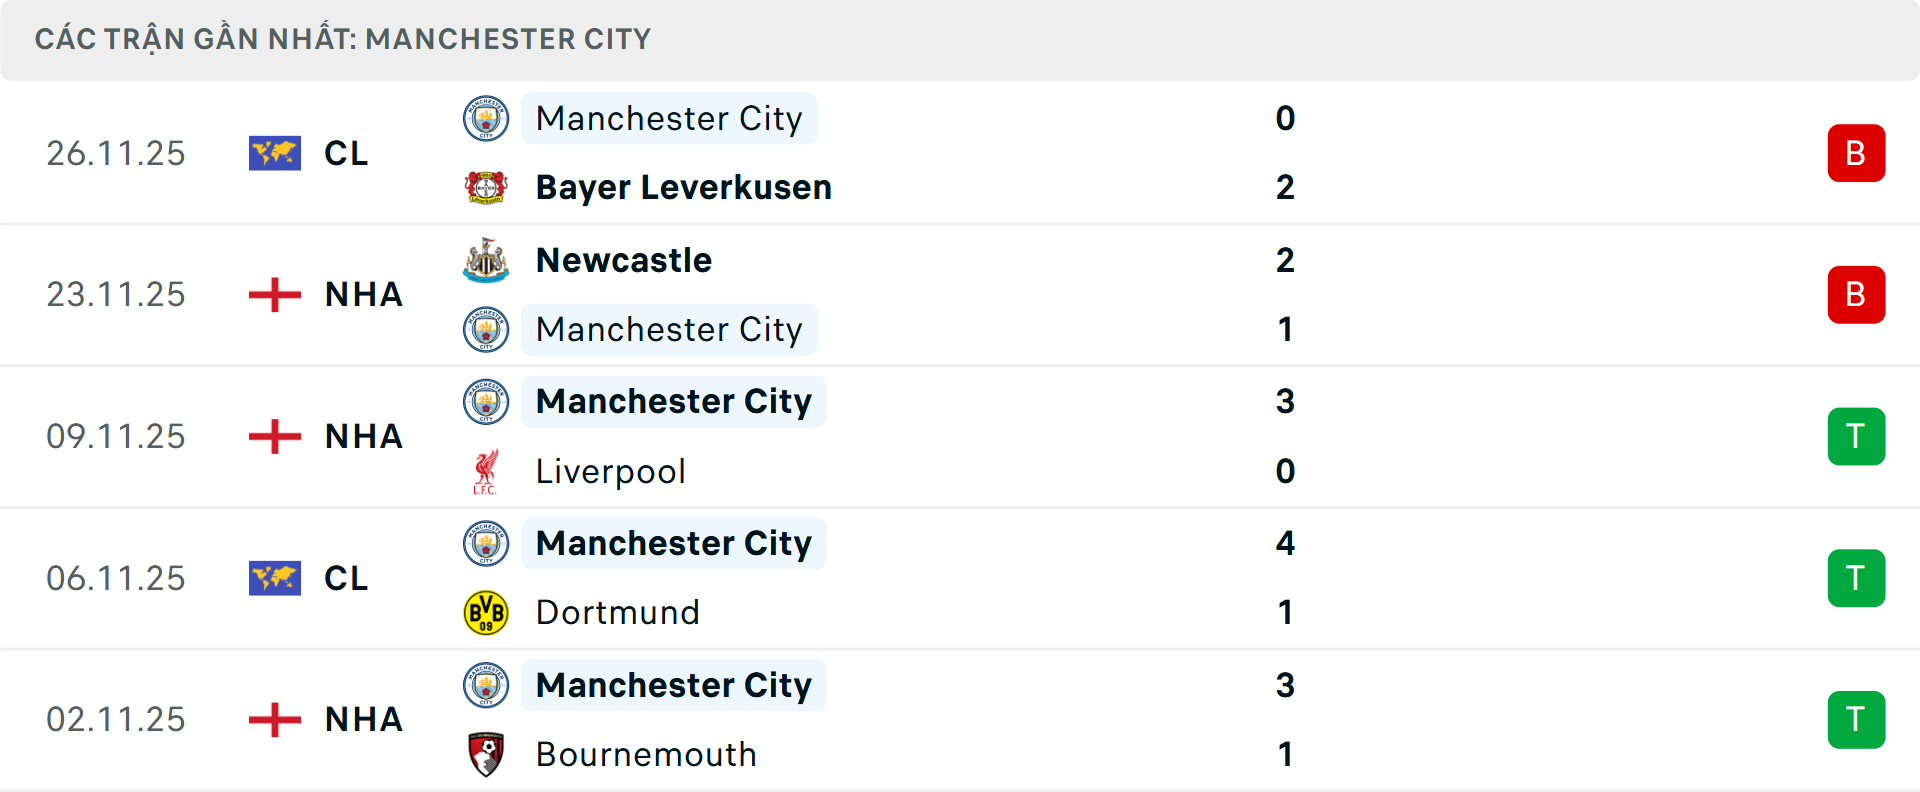
Task: Click the Champions League globe icon beside 26.11.25
Action: pyautogui.click(x=275, y=153)
